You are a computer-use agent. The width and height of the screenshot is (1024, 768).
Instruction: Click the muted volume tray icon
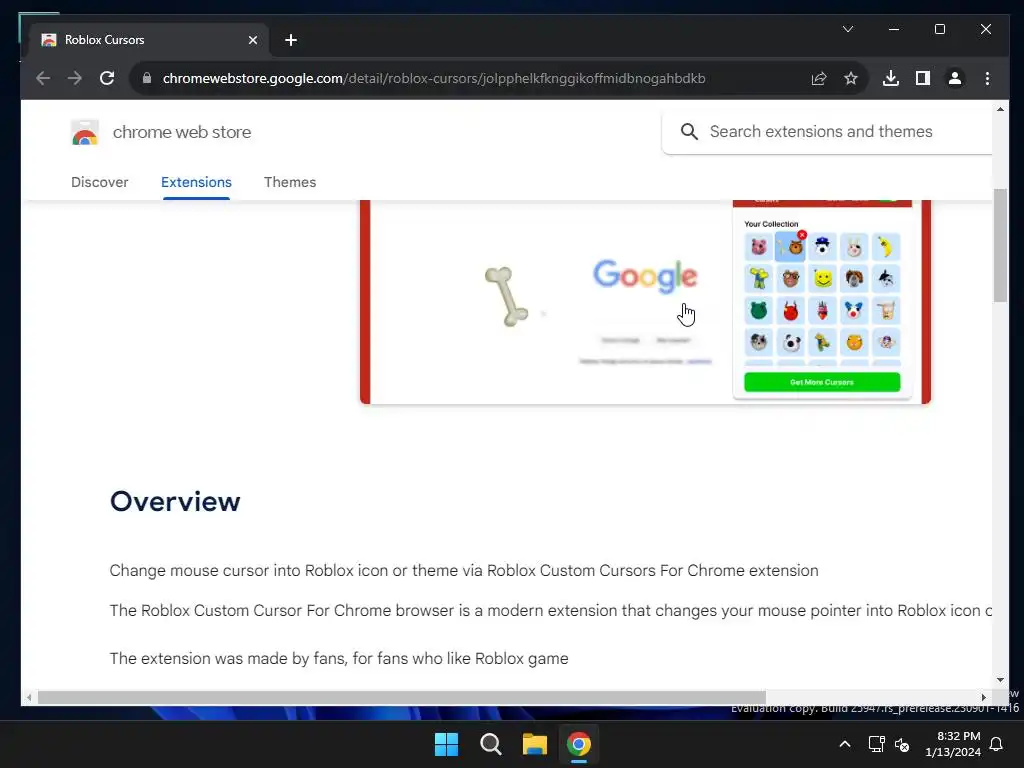click(x=902, y=744)
